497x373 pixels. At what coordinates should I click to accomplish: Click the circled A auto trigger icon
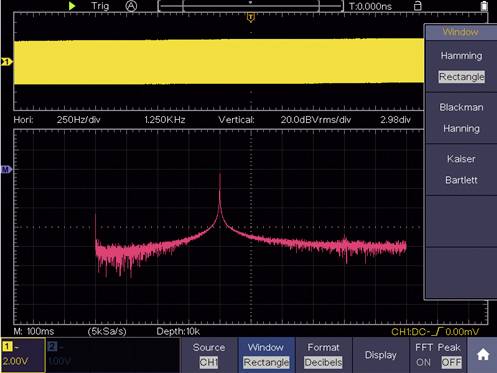coord(131,6)
